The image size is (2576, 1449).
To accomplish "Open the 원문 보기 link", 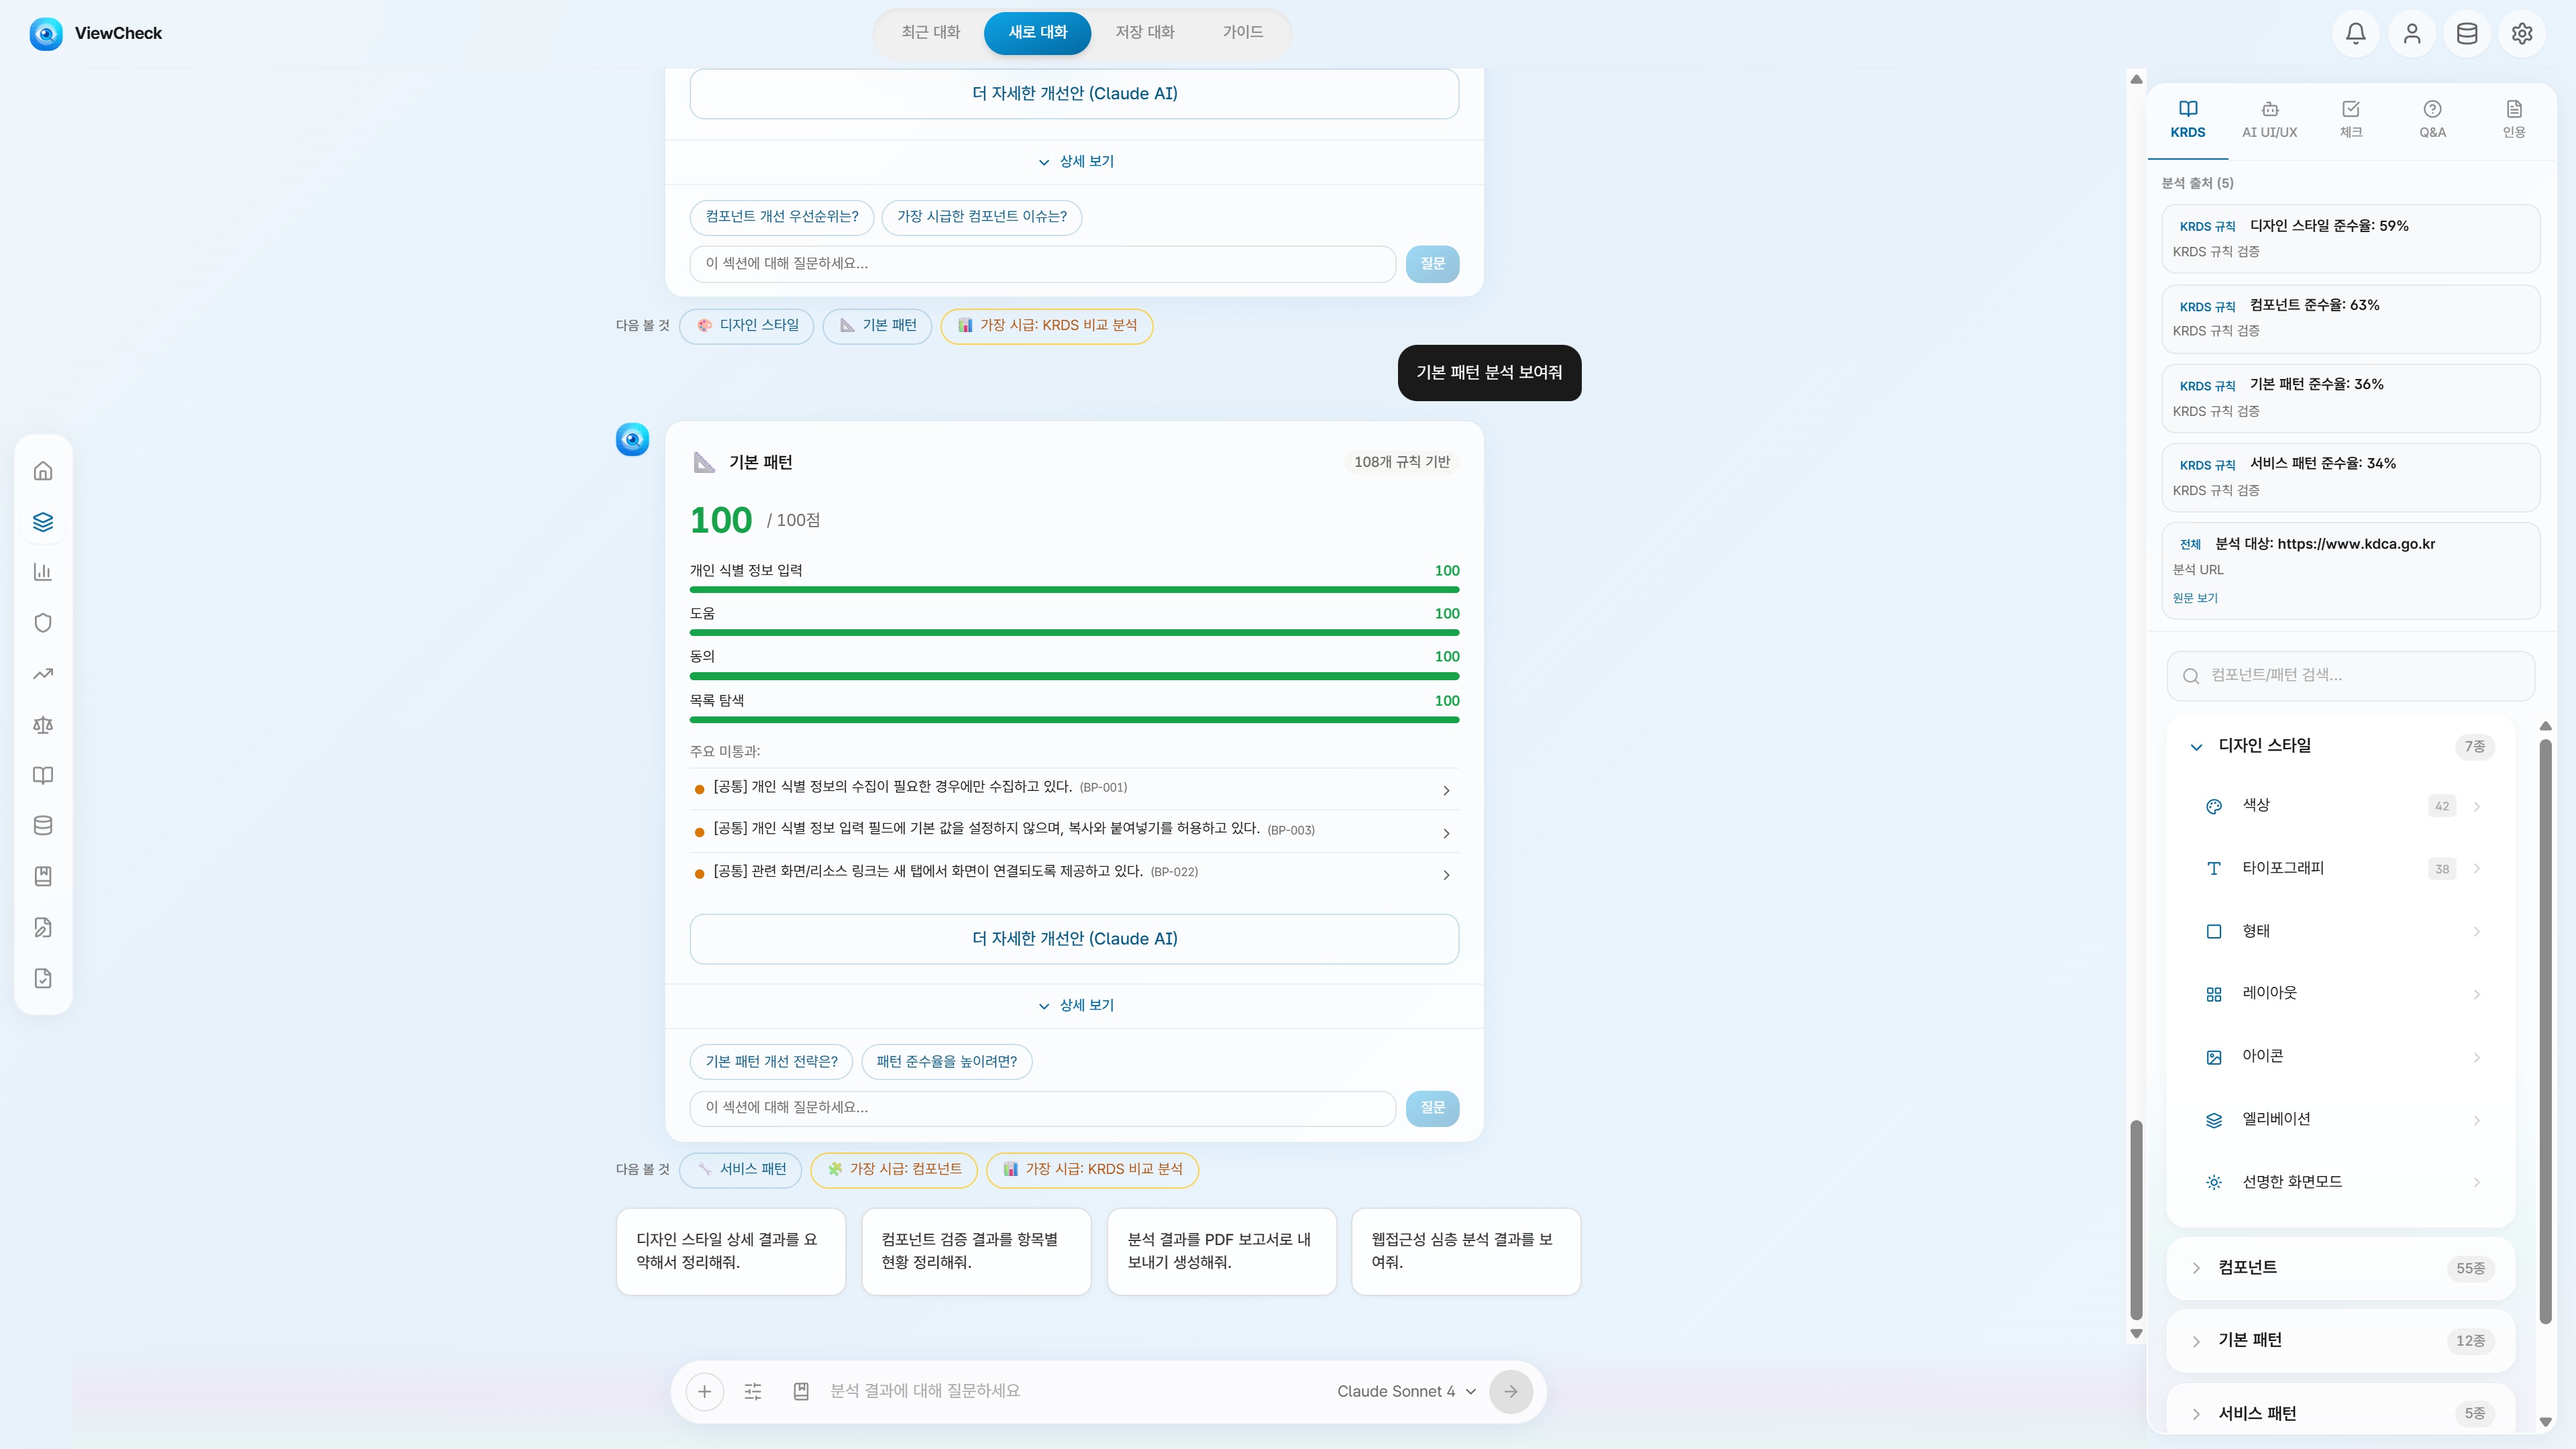I will click(x=2195, y=598).
